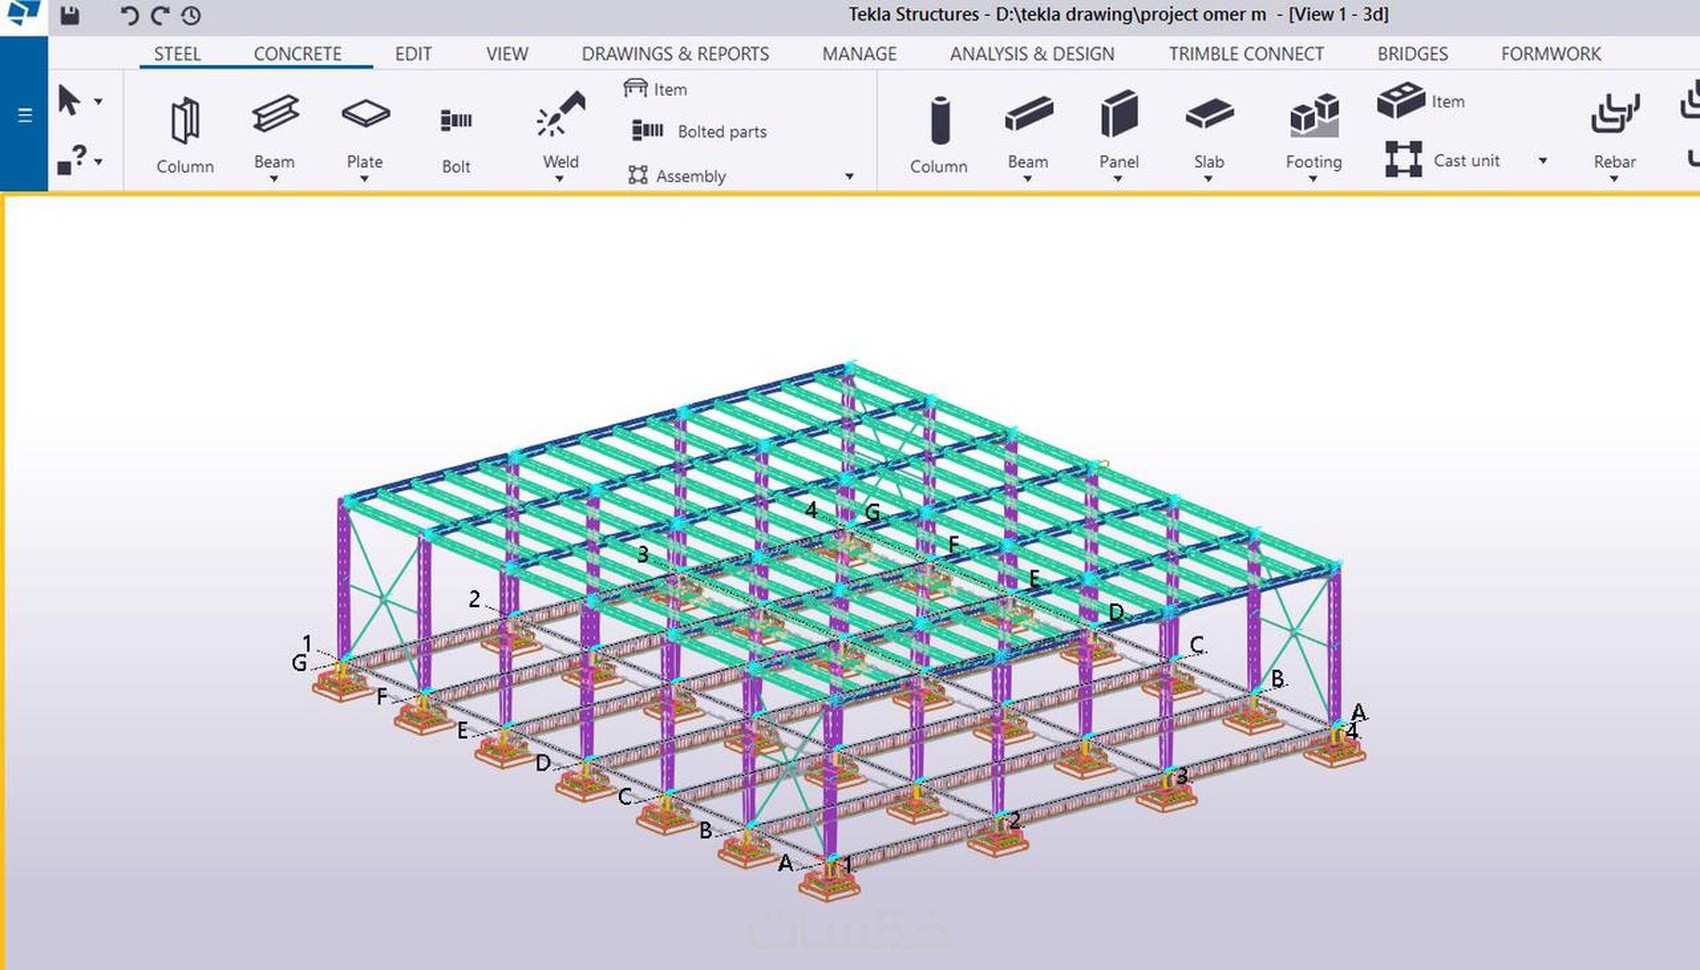Switch to the CONCRETE ribbon tab
The height and width of the screenshot is (970, 1700).
coord(297,54)
